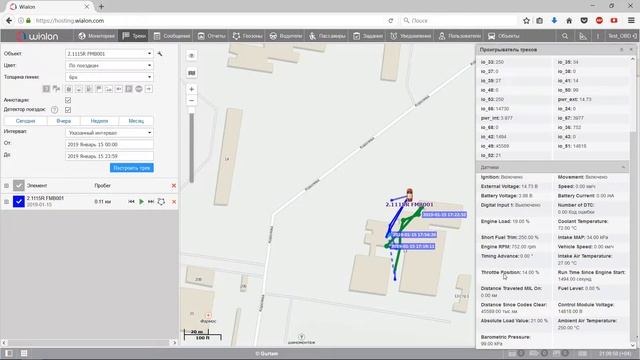
Task: Toggle the select-all tracks checkbox in header
Action: pyautogui.click(x=19, y=186)
